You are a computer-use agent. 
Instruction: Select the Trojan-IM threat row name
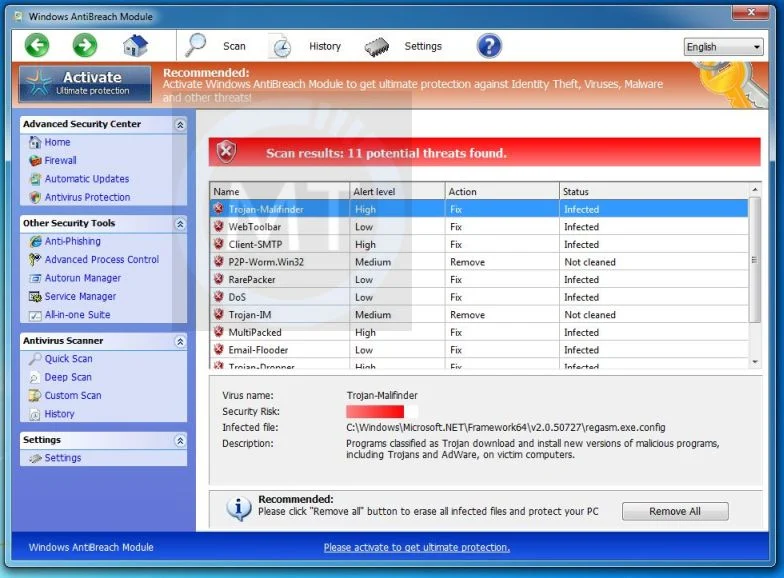click(250, 315)
